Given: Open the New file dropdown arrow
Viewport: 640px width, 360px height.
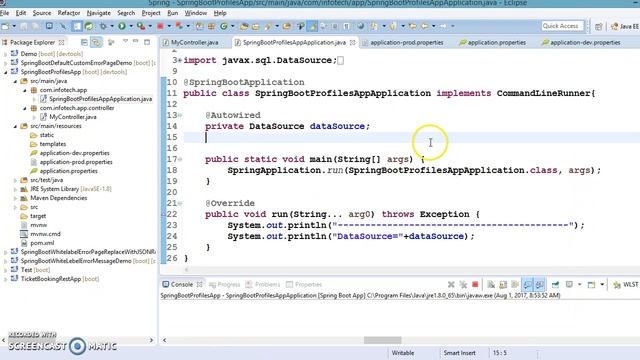Looking at the screenshot, I should coord(14,26).
